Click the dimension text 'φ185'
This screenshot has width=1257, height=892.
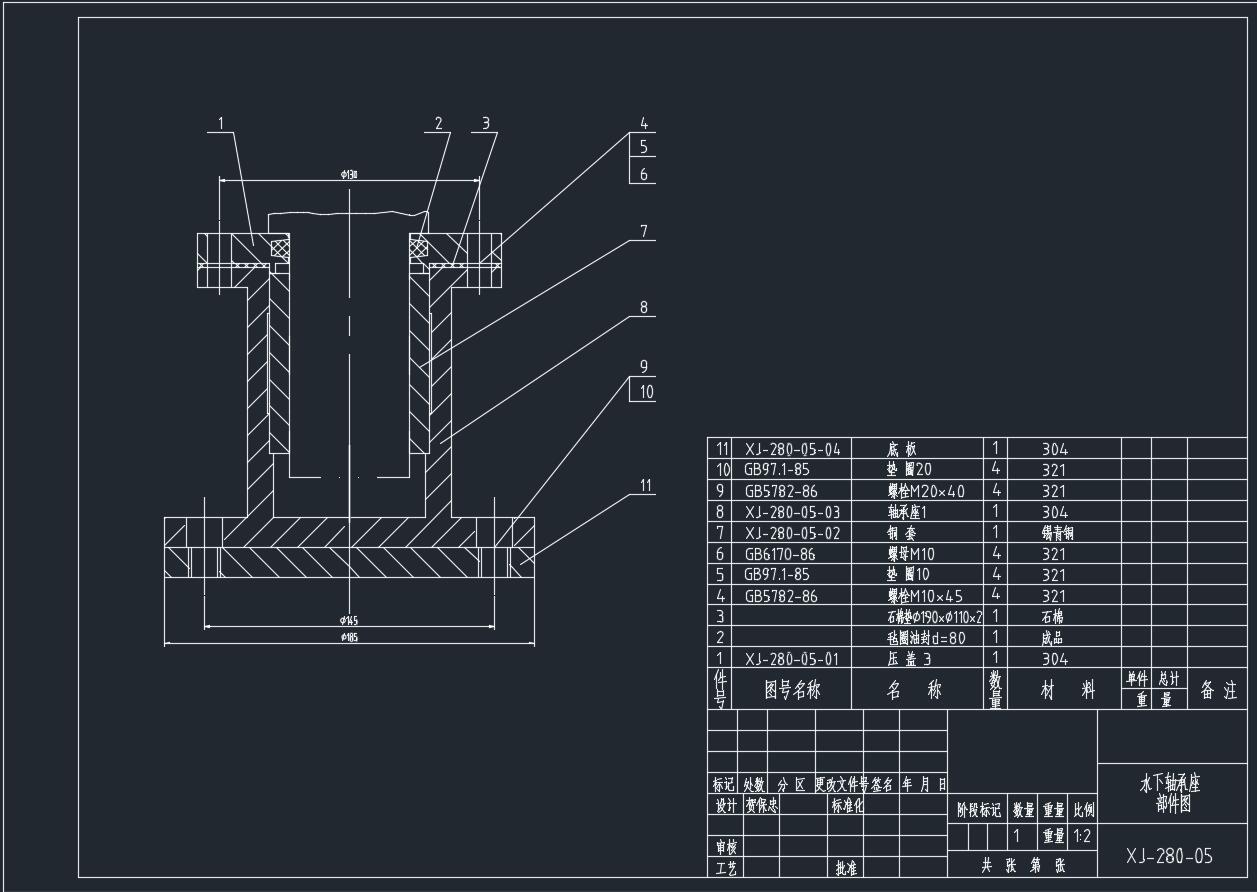(x=349, y=638)
